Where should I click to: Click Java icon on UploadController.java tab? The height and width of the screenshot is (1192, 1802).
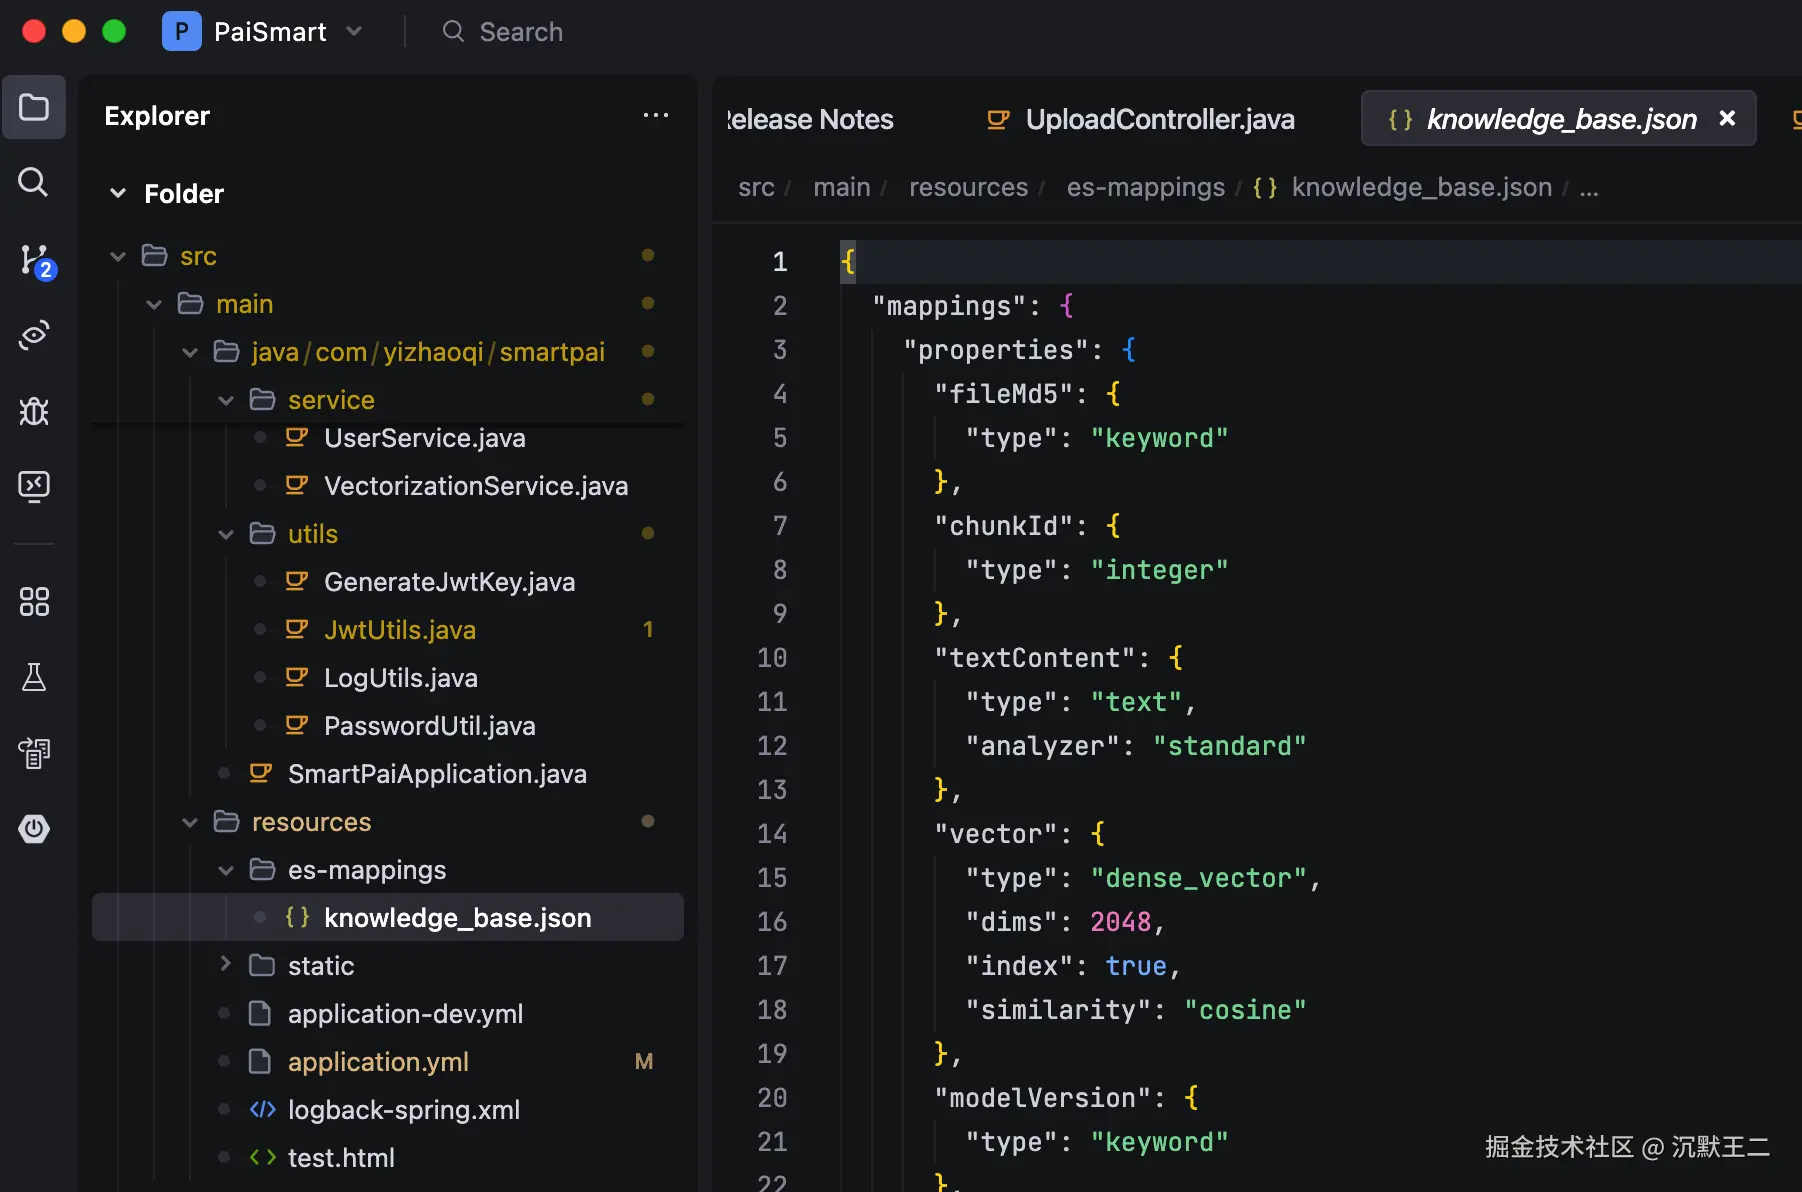pyautogui.click(x=997, y=119)
